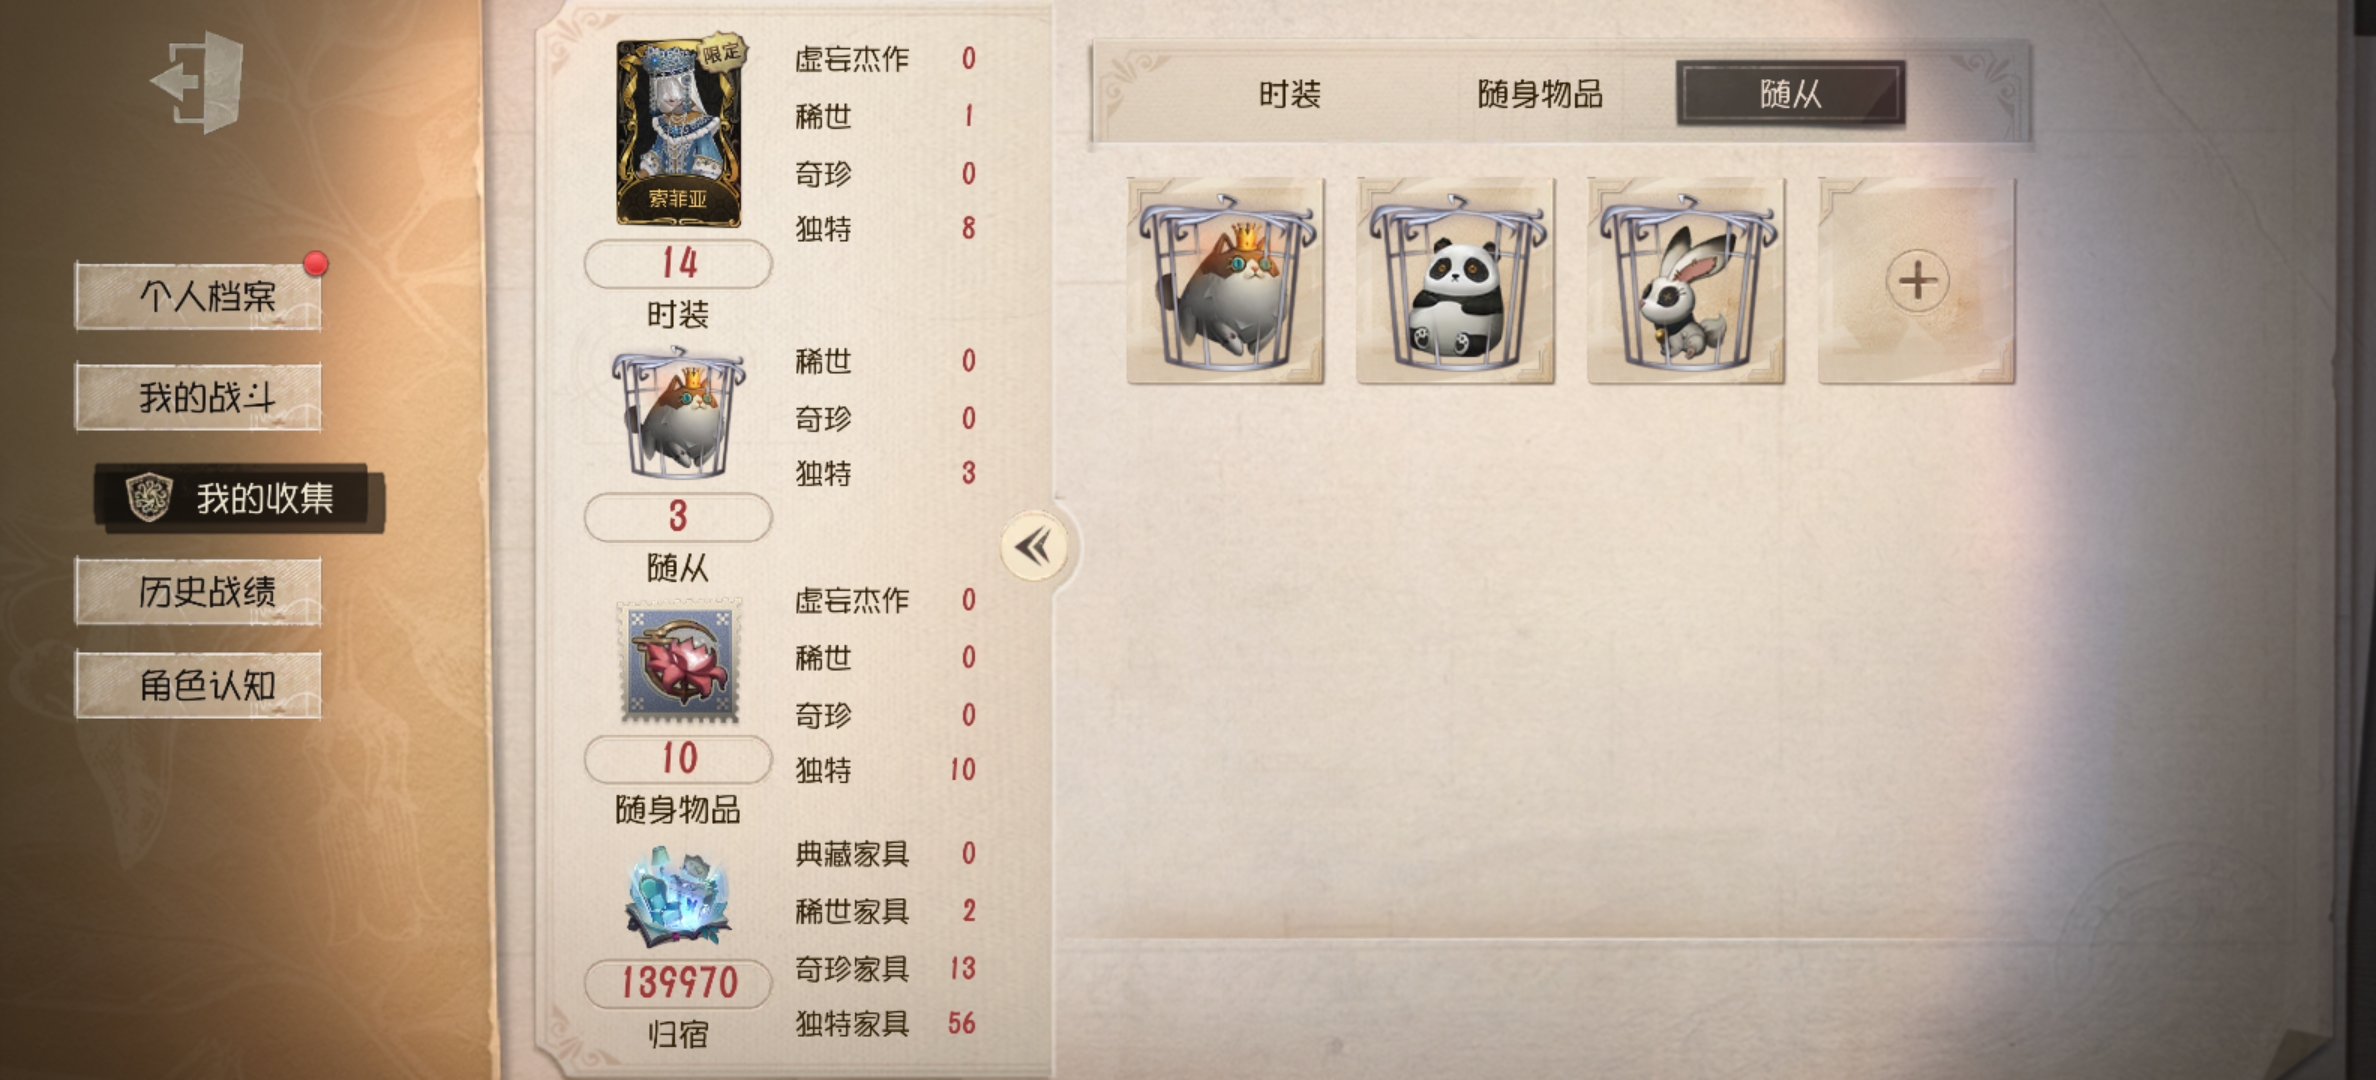Open the 索菲亚 costume portrait card
Screen dimensions: 2376x1080
pos(680,133)
